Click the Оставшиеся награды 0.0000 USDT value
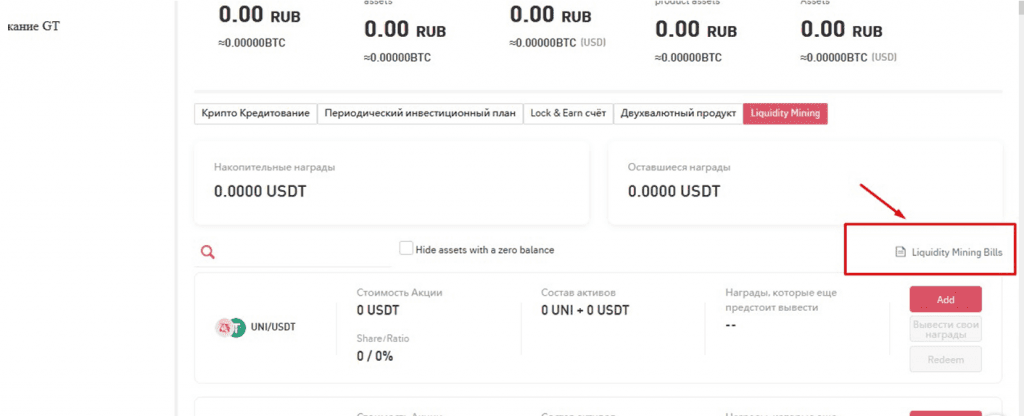Image resolution: width=1024 pixels, height=416 pixels. 674,192
